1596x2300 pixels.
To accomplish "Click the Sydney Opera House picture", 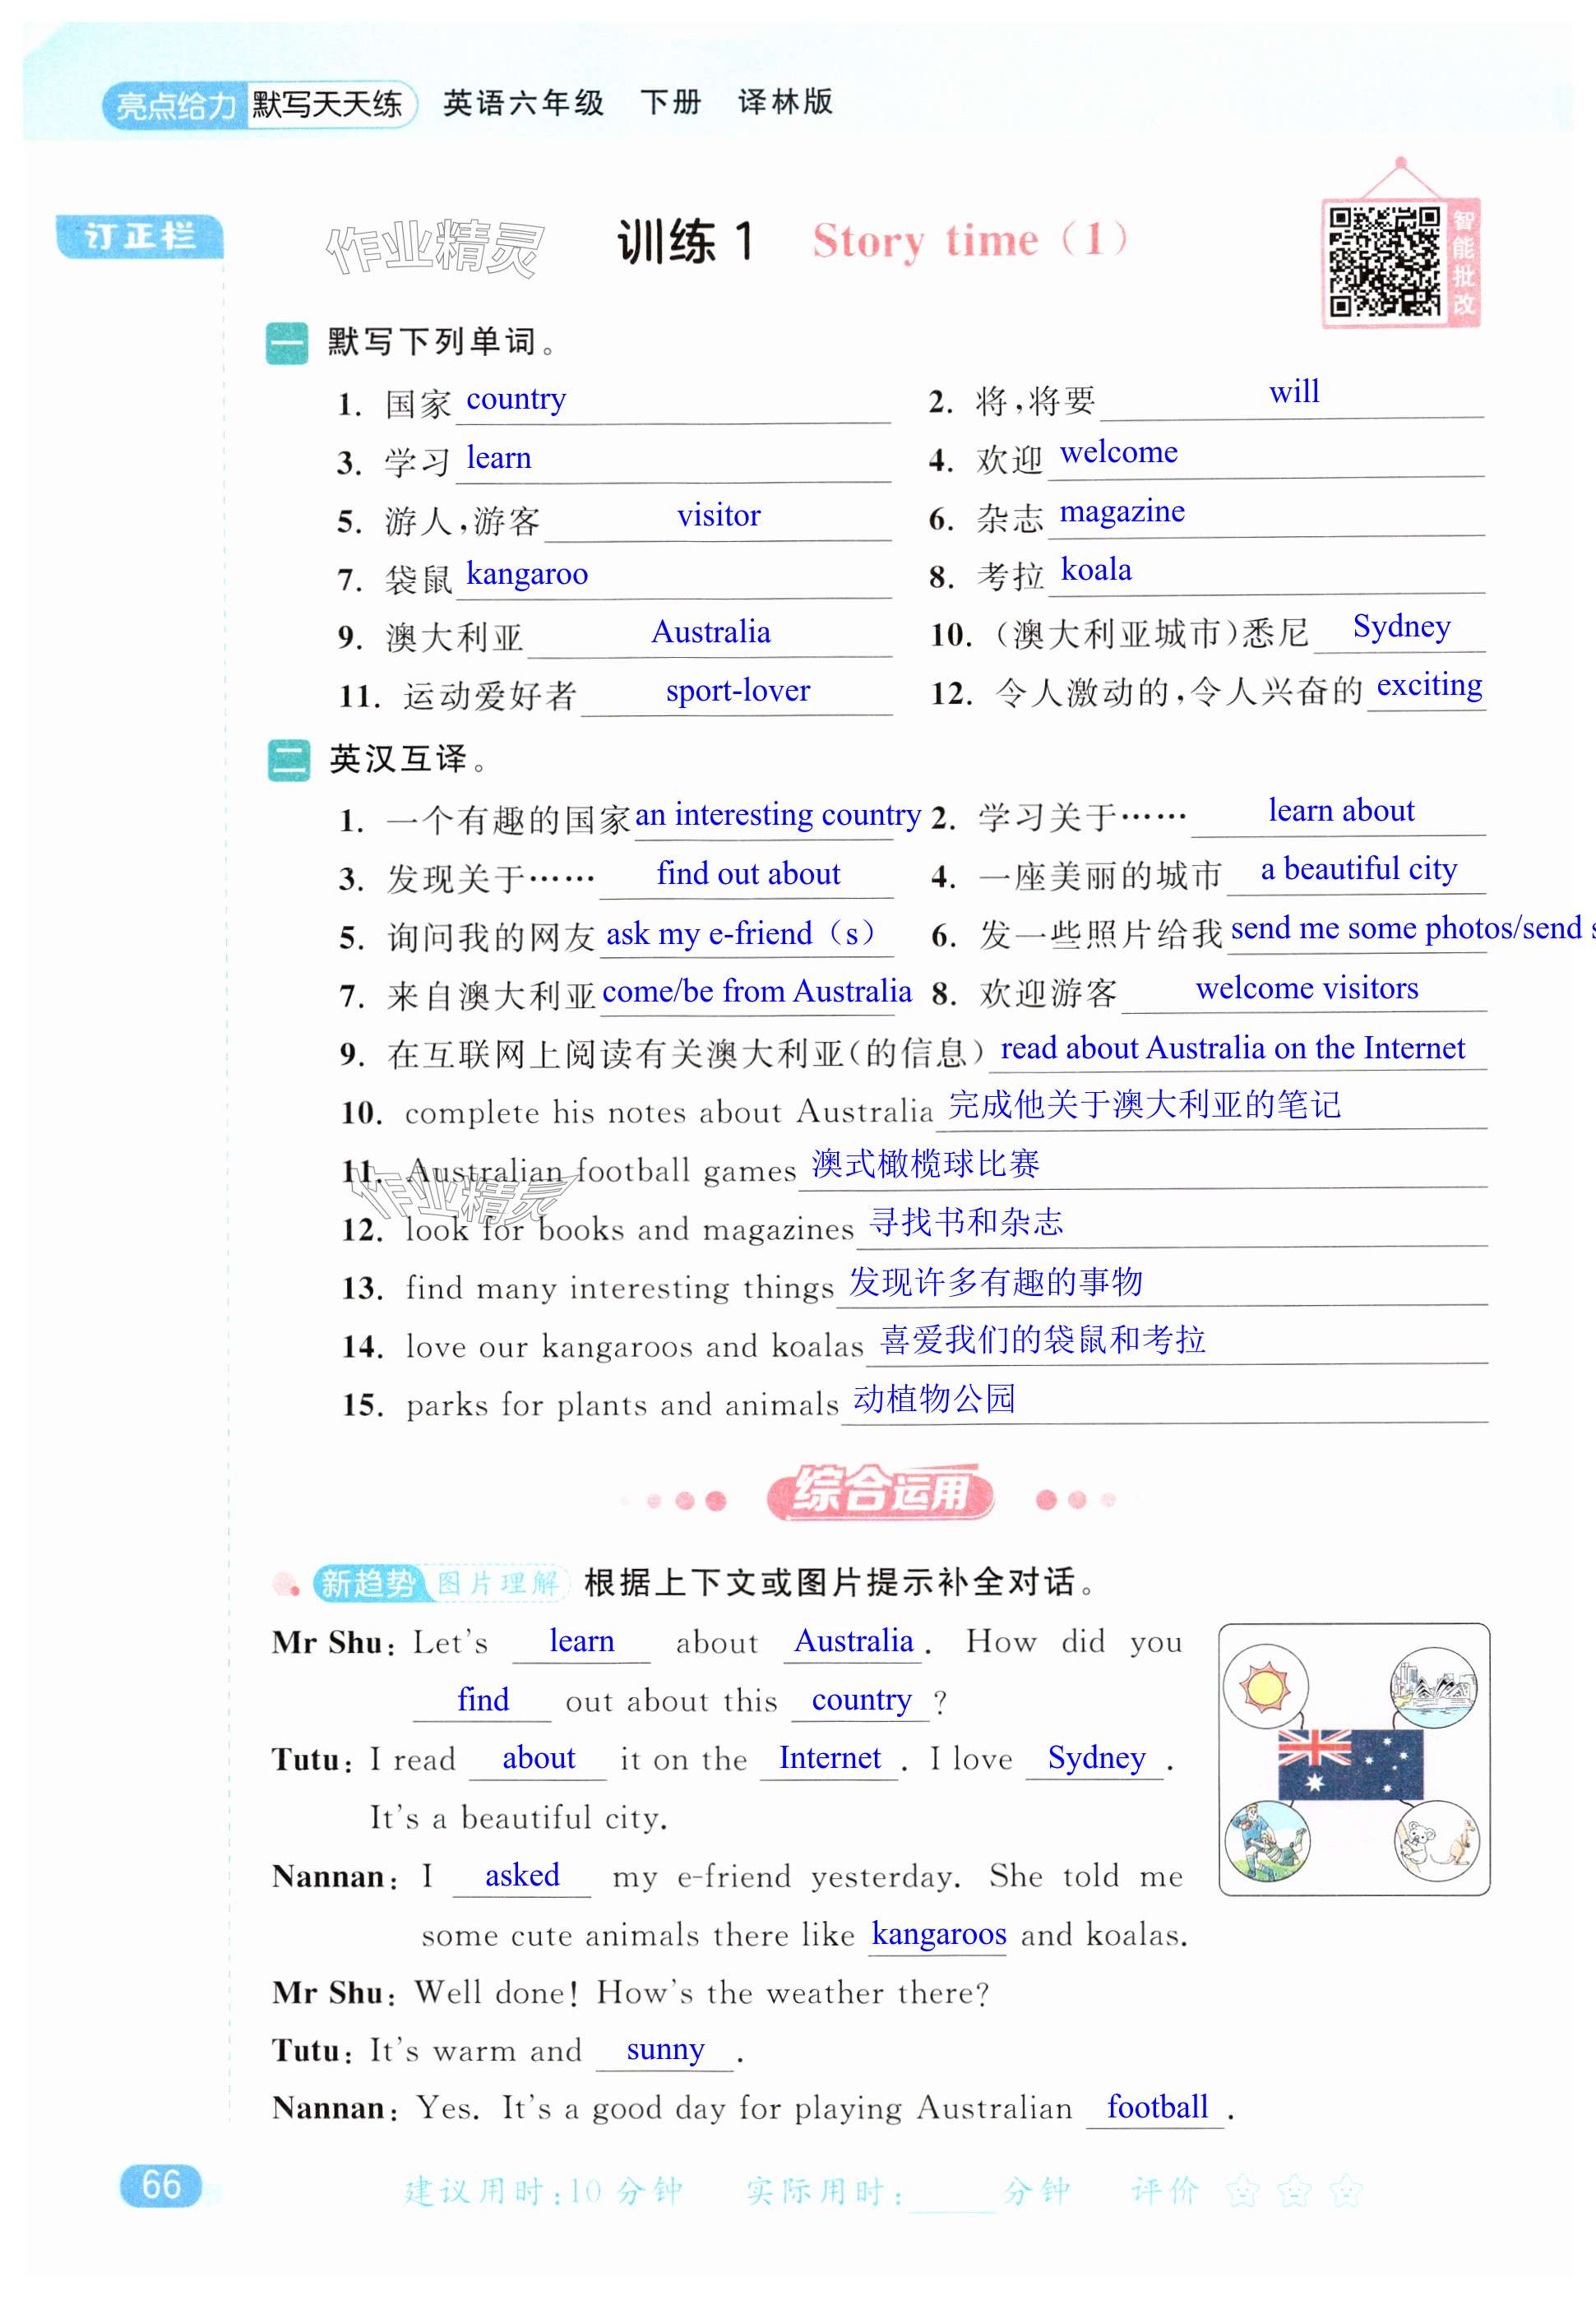I will [1434, 1689].
